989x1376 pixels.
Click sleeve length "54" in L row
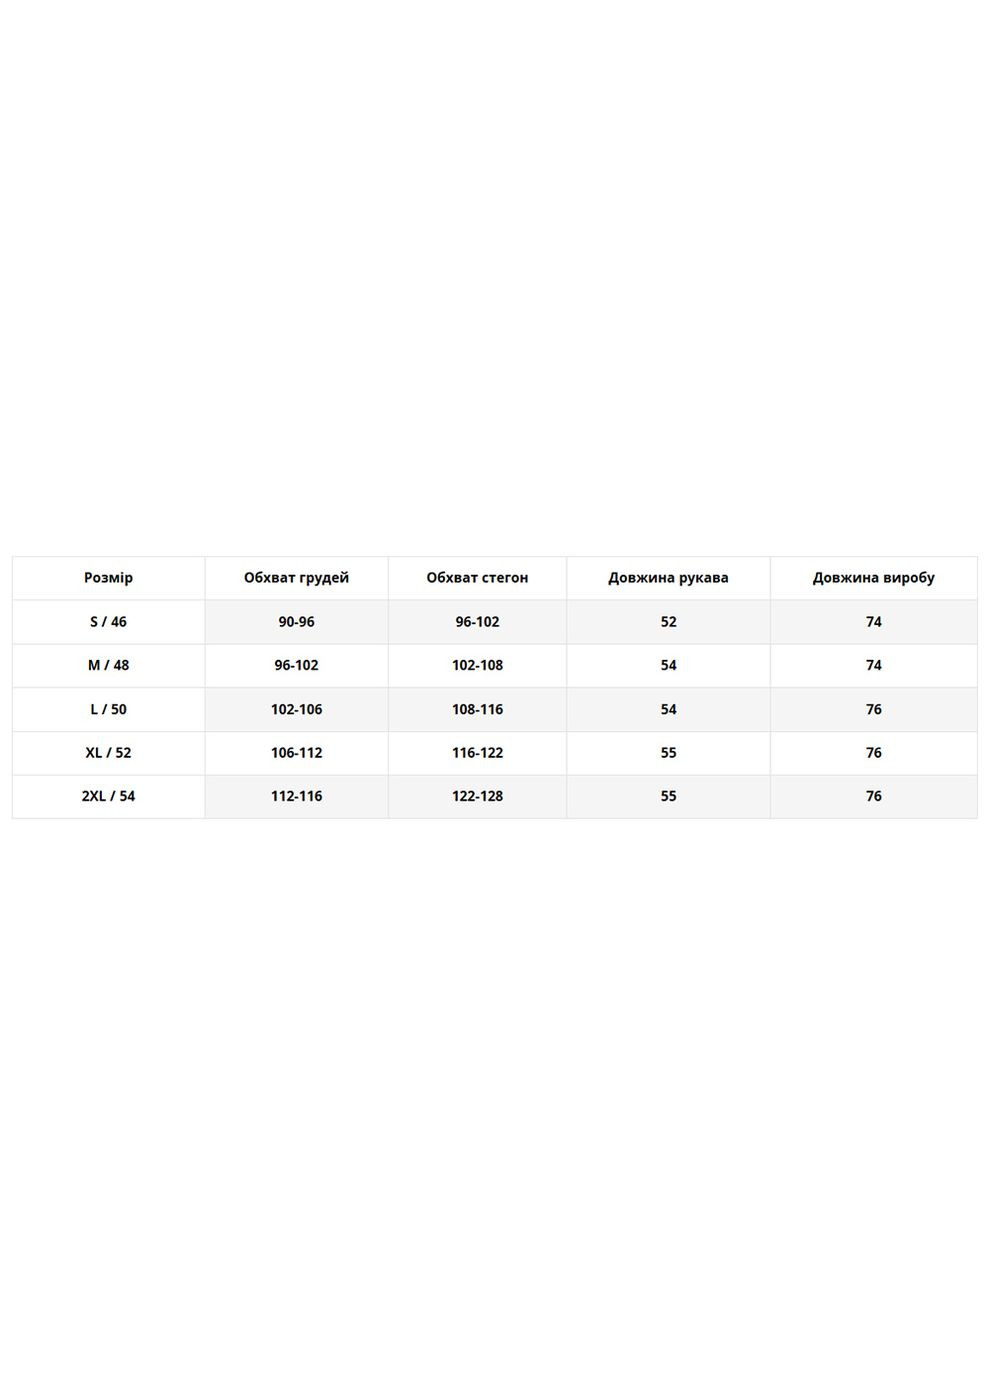[x=668, y=709]
